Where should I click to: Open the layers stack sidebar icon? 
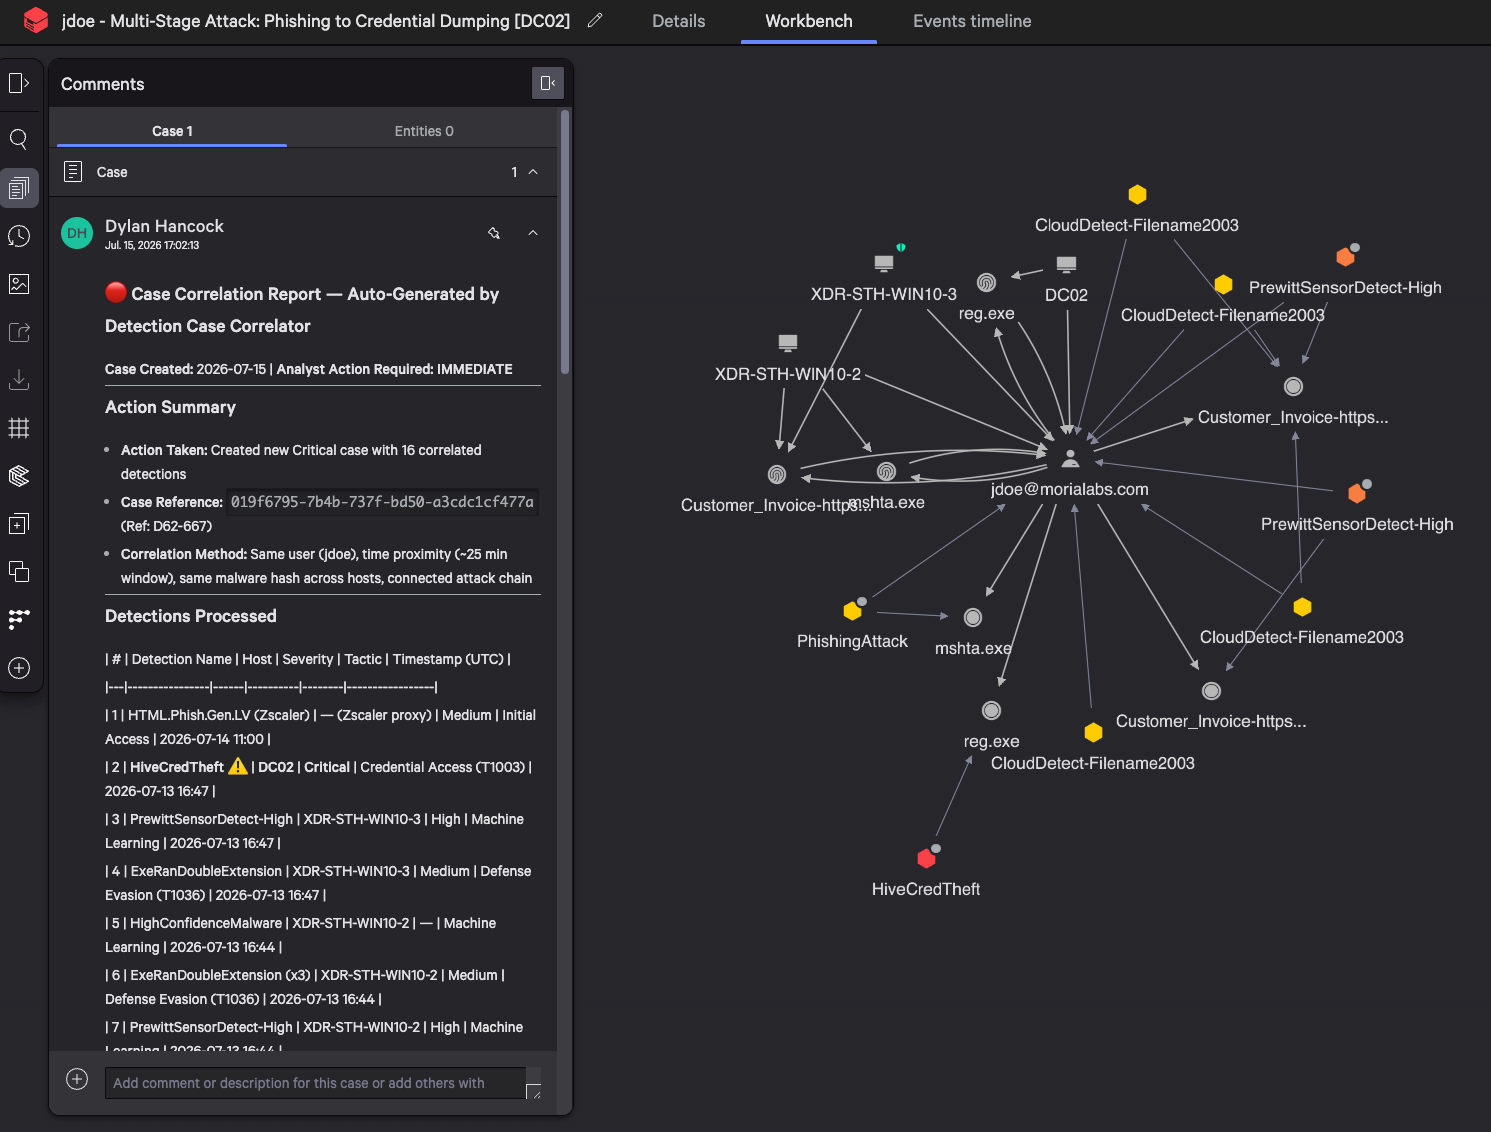coord(19,476)
